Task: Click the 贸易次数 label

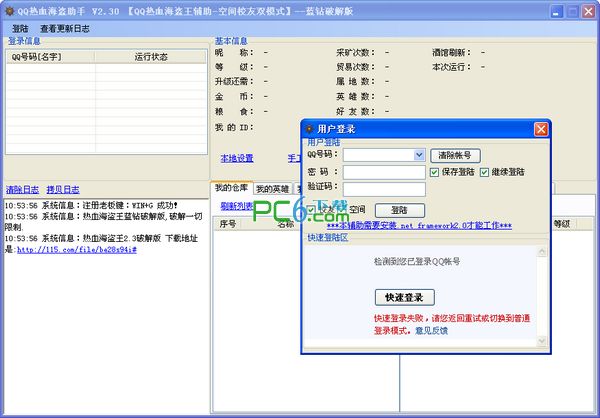Action: 355,67
